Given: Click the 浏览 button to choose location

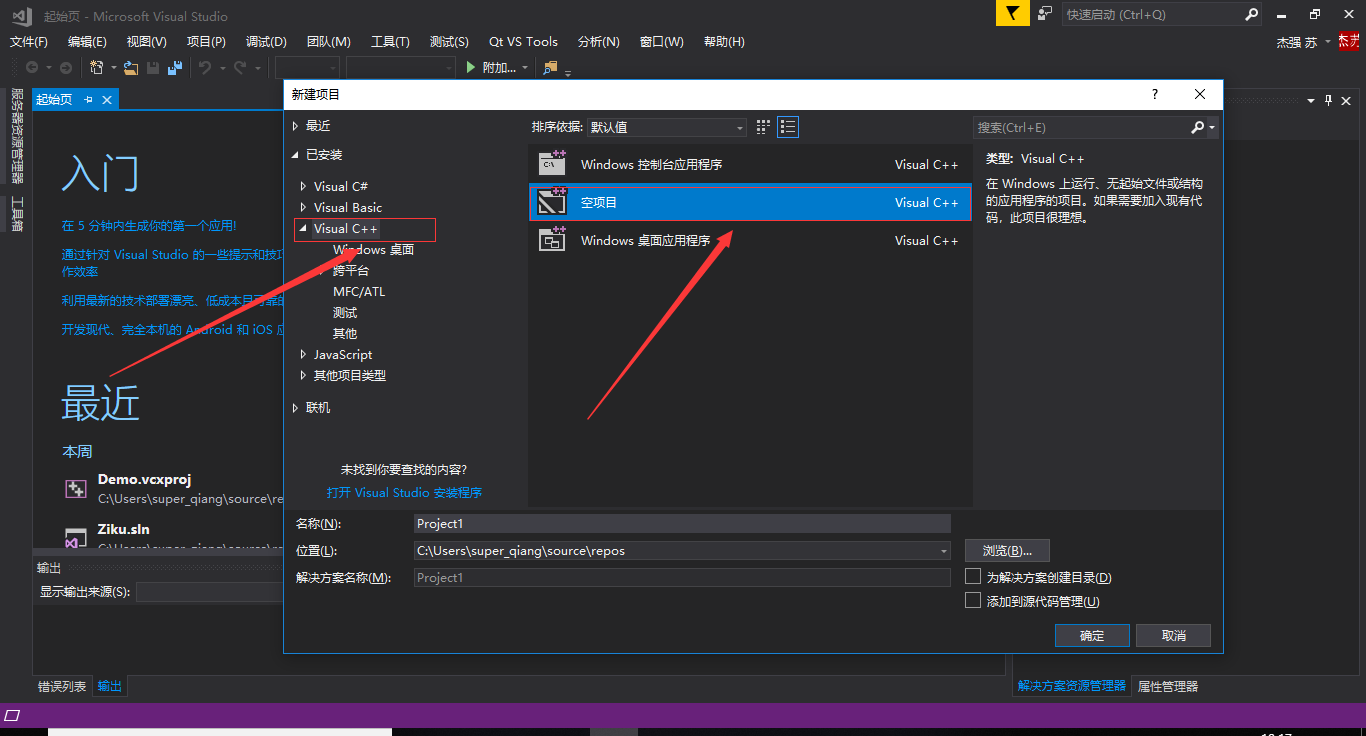Looking at the screenshot, I should pos(1007,550).
